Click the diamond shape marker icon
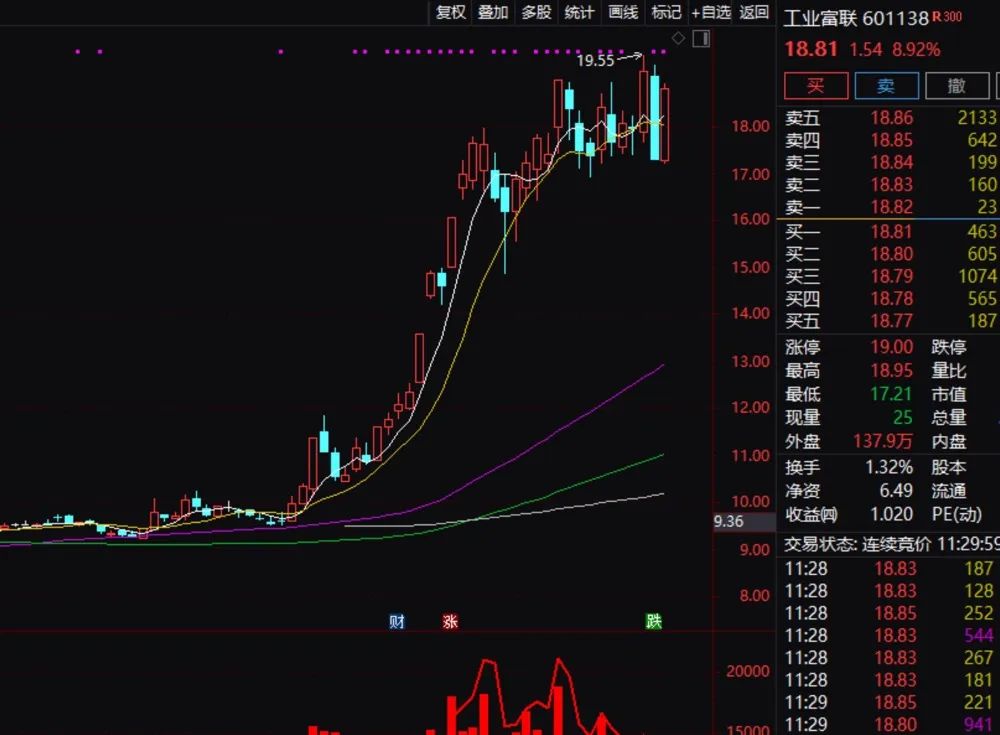Viewport: 1000px width, 735px height. 678,38
